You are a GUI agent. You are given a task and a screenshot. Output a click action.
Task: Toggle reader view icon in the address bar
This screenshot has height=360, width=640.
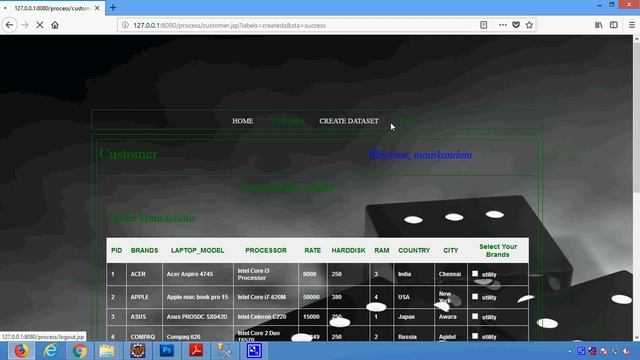(484, 25)
